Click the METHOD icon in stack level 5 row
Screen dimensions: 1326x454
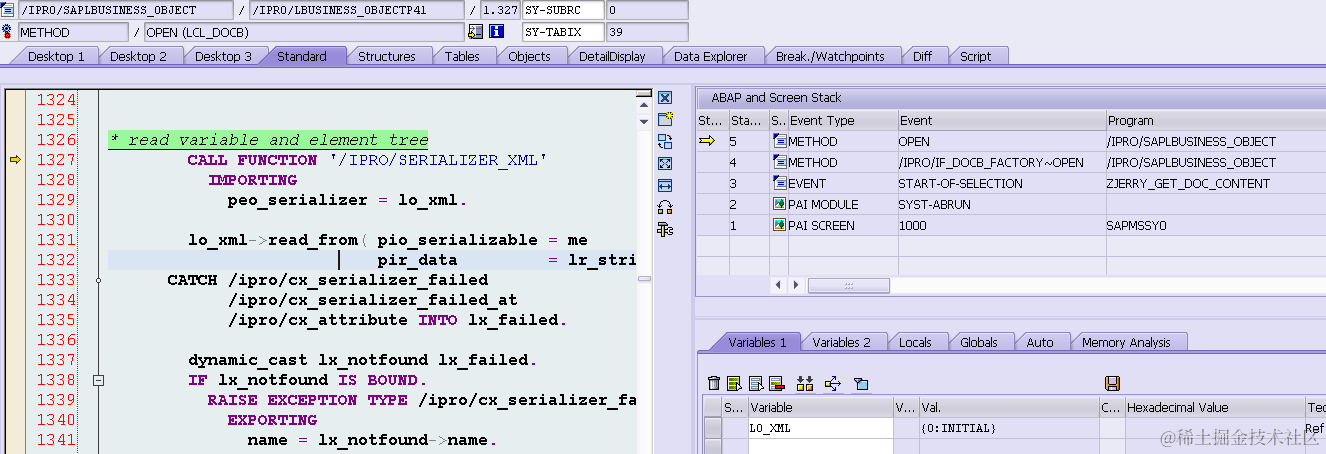780,141
